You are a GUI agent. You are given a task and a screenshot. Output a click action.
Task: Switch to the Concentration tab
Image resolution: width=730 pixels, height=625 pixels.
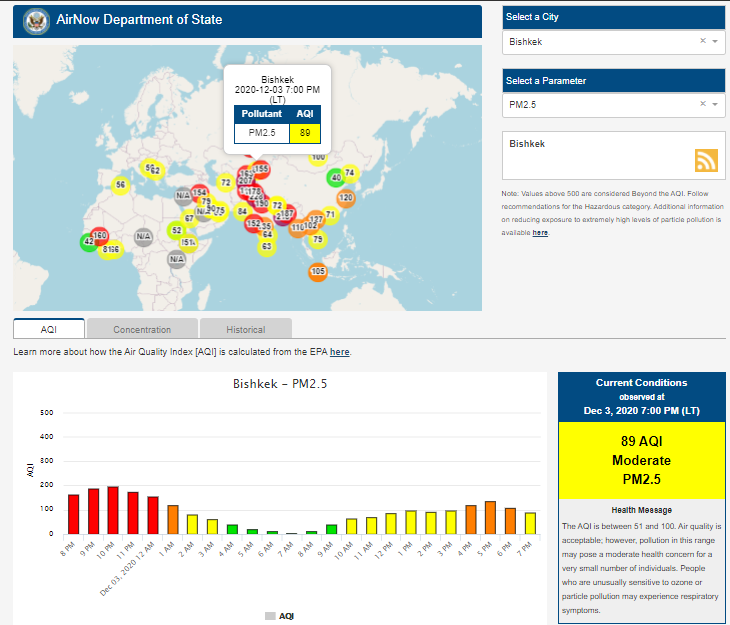[x=142, y=329]
